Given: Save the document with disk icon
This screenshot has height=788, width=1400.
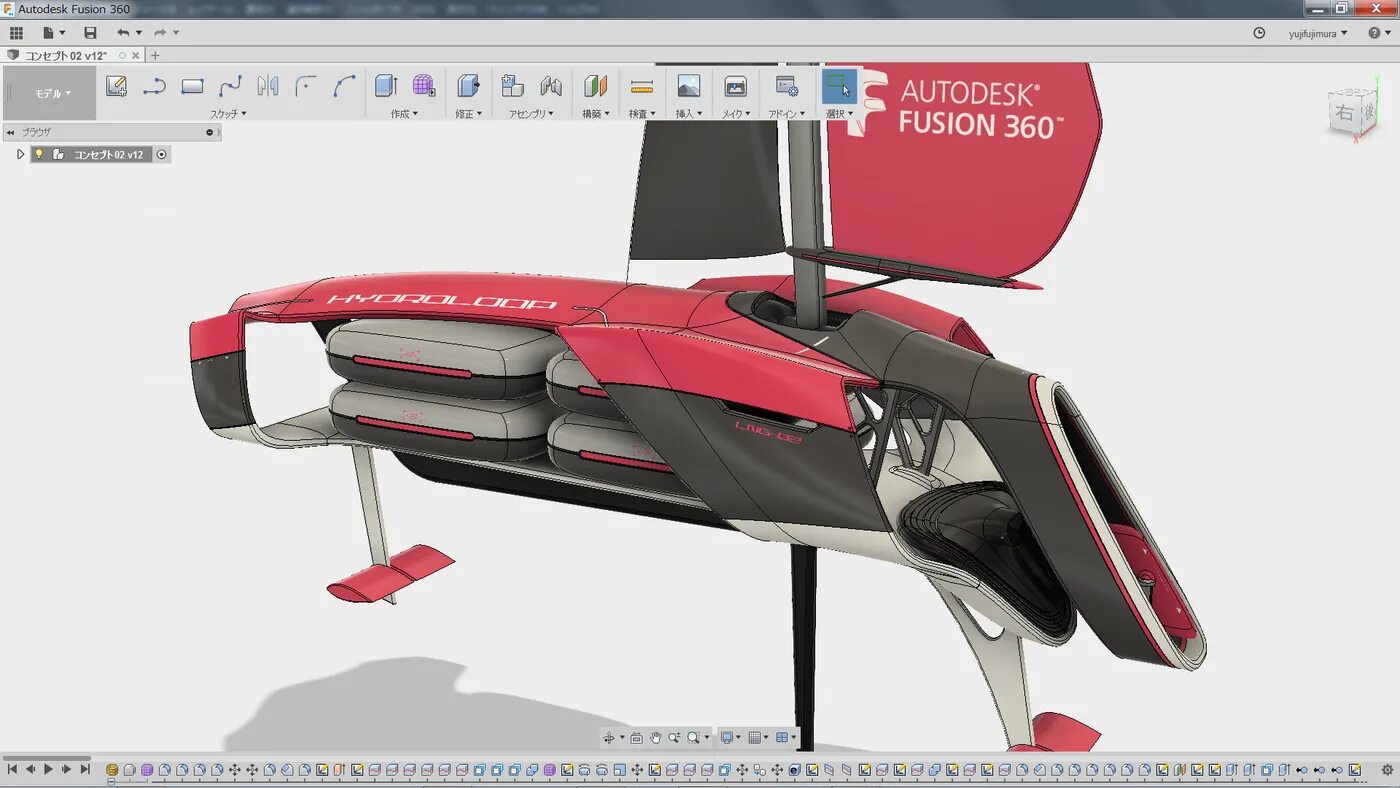Looking at the screenshot, I should pyautogui.click(x=90, y=33).
